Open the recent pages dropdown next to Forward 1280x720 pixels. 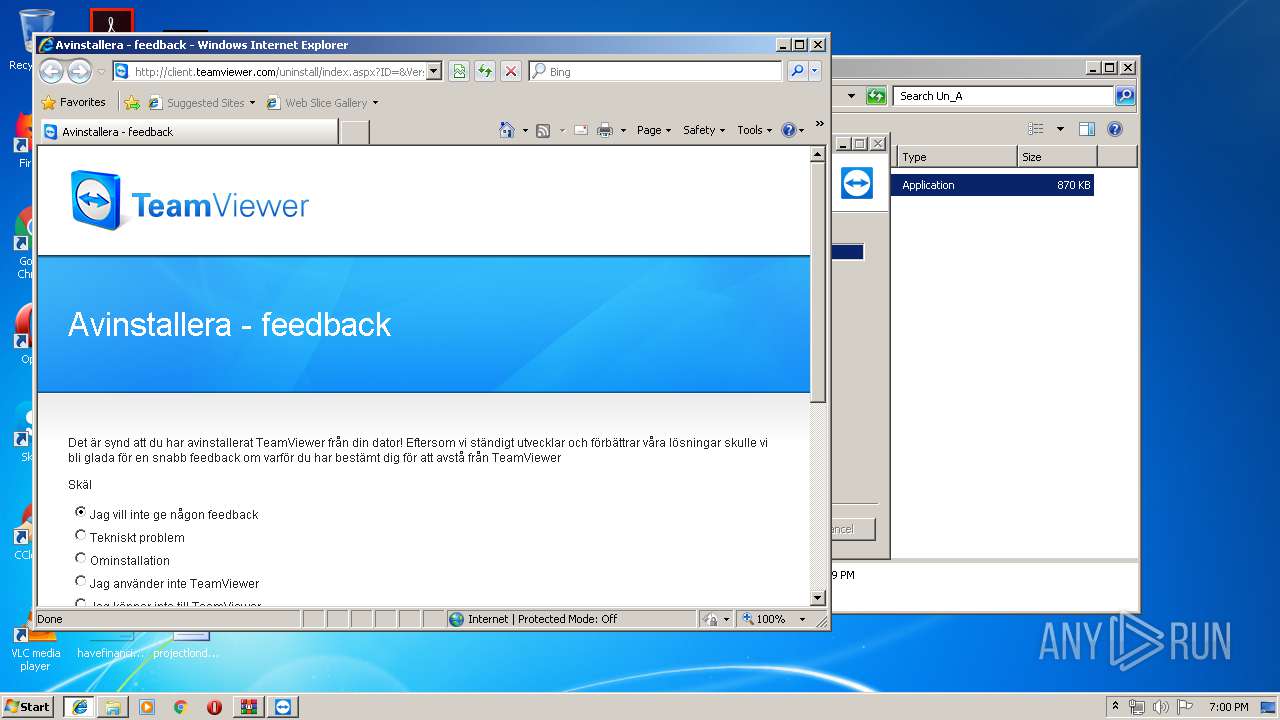101,72
